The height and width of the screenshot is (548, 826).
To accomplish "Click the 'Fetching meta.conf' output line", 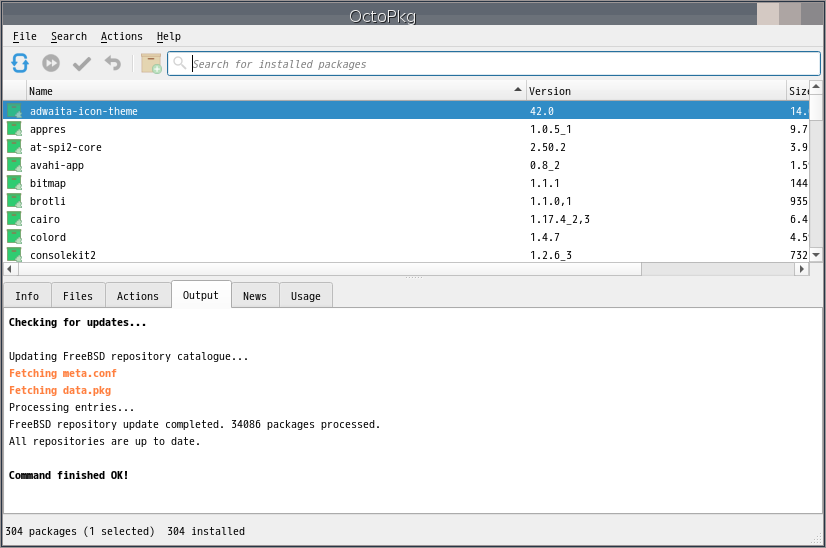I will 63,373.
